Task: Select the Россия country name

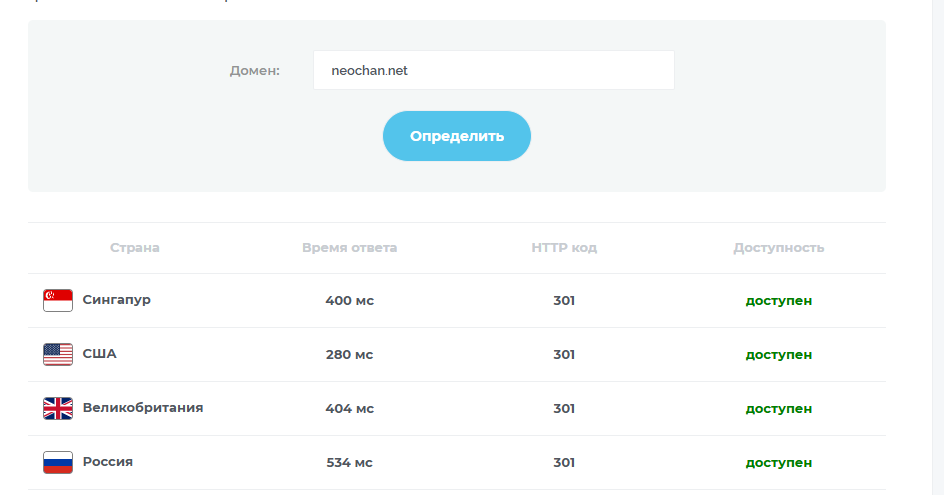Action: point(107,462)
